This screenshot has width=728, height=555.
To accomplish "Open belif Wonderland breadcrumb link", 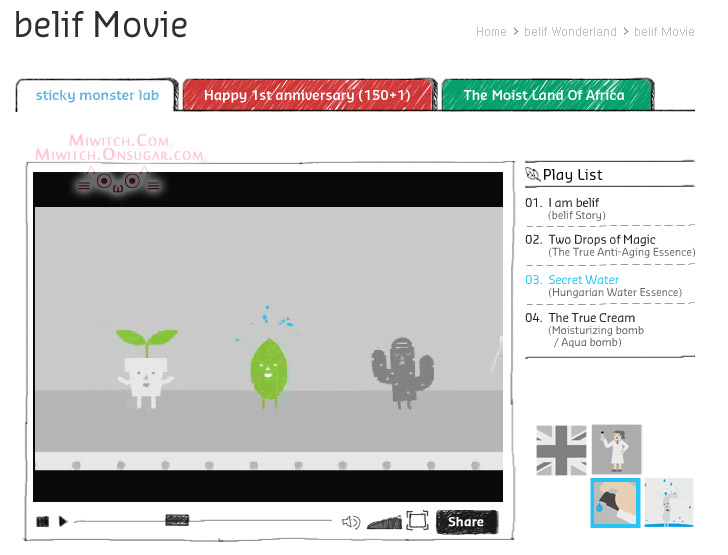I will pos(570,32).
